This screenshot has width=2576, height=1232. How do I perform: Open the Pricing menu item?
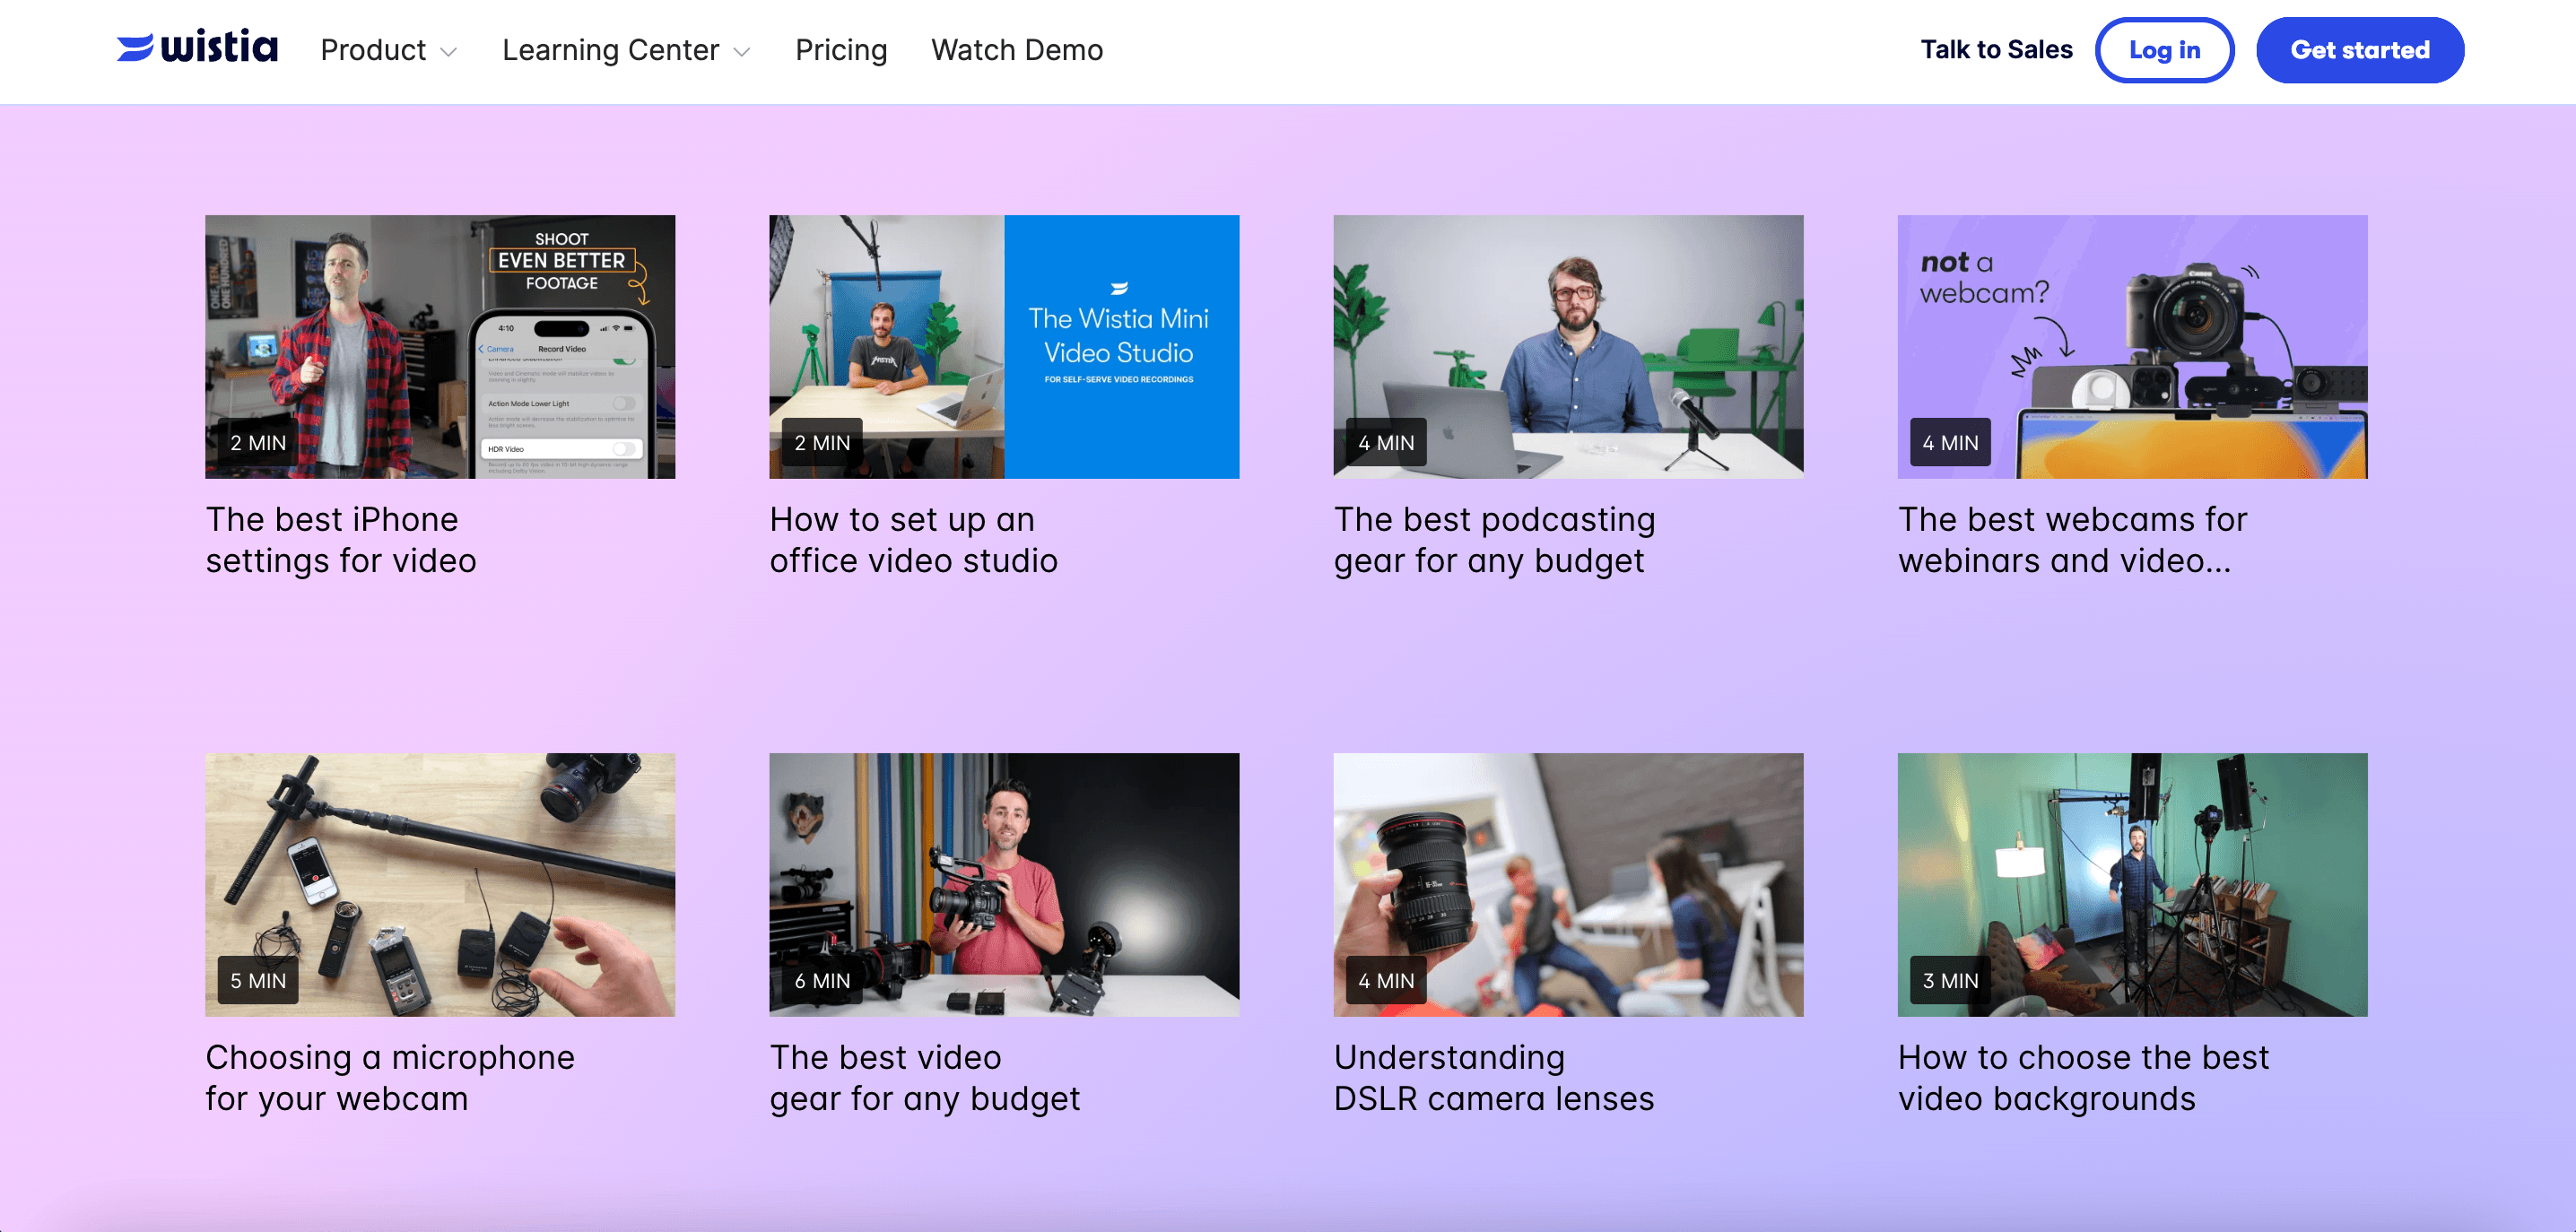click(840, 50)
